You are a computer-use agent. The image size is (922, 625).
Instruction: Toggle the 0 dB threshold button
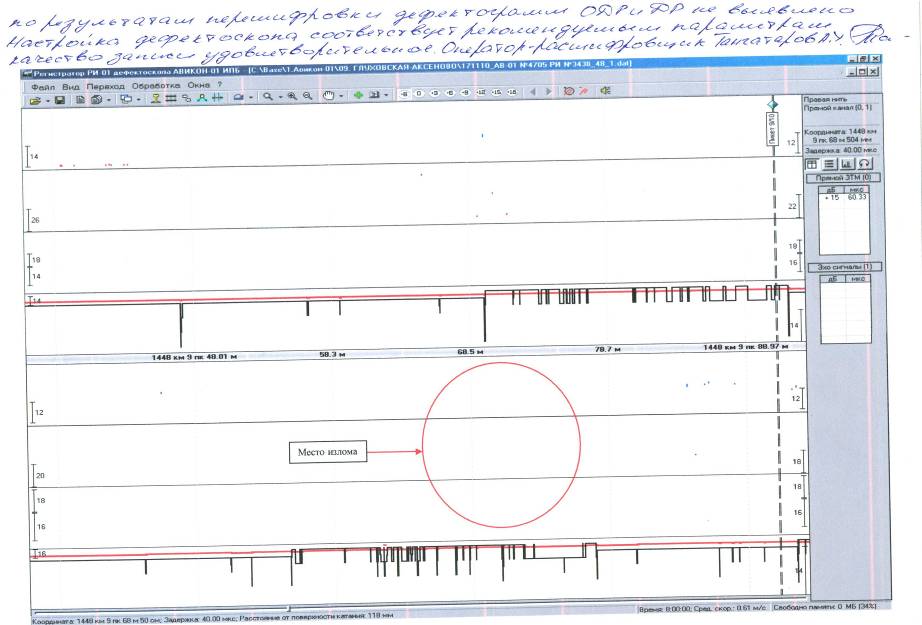point(419,92)
